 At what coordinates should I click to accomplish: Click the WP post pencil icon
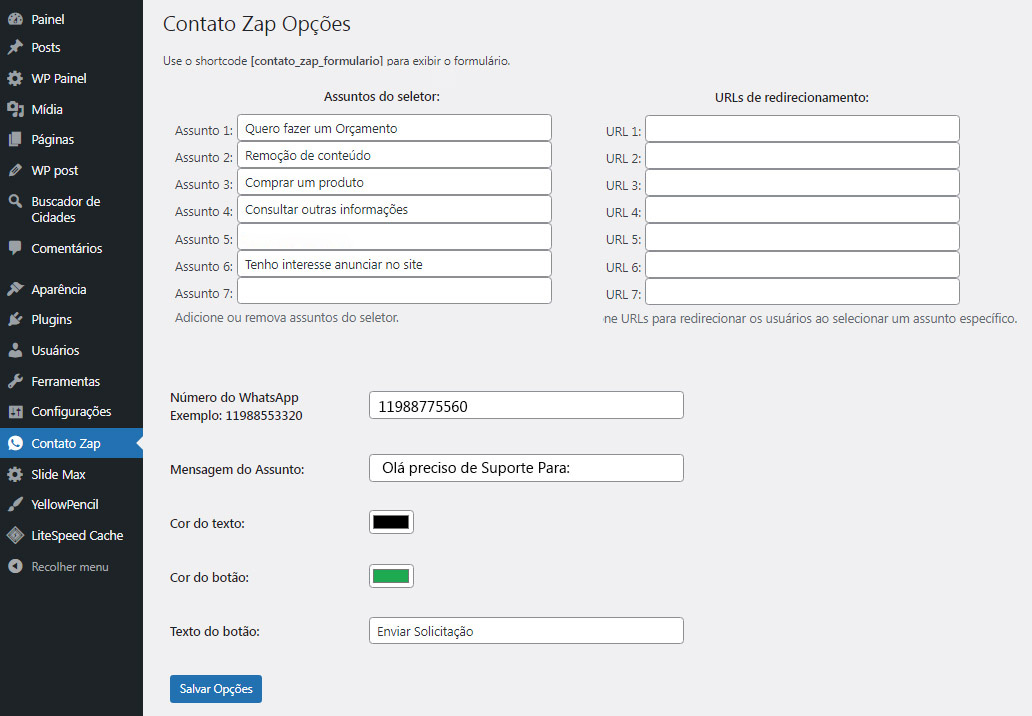tap(15, 170)
